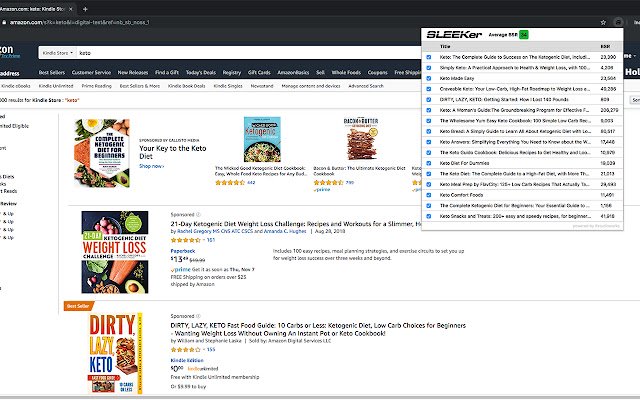Open Find a Gift nav link

point(167,73)
